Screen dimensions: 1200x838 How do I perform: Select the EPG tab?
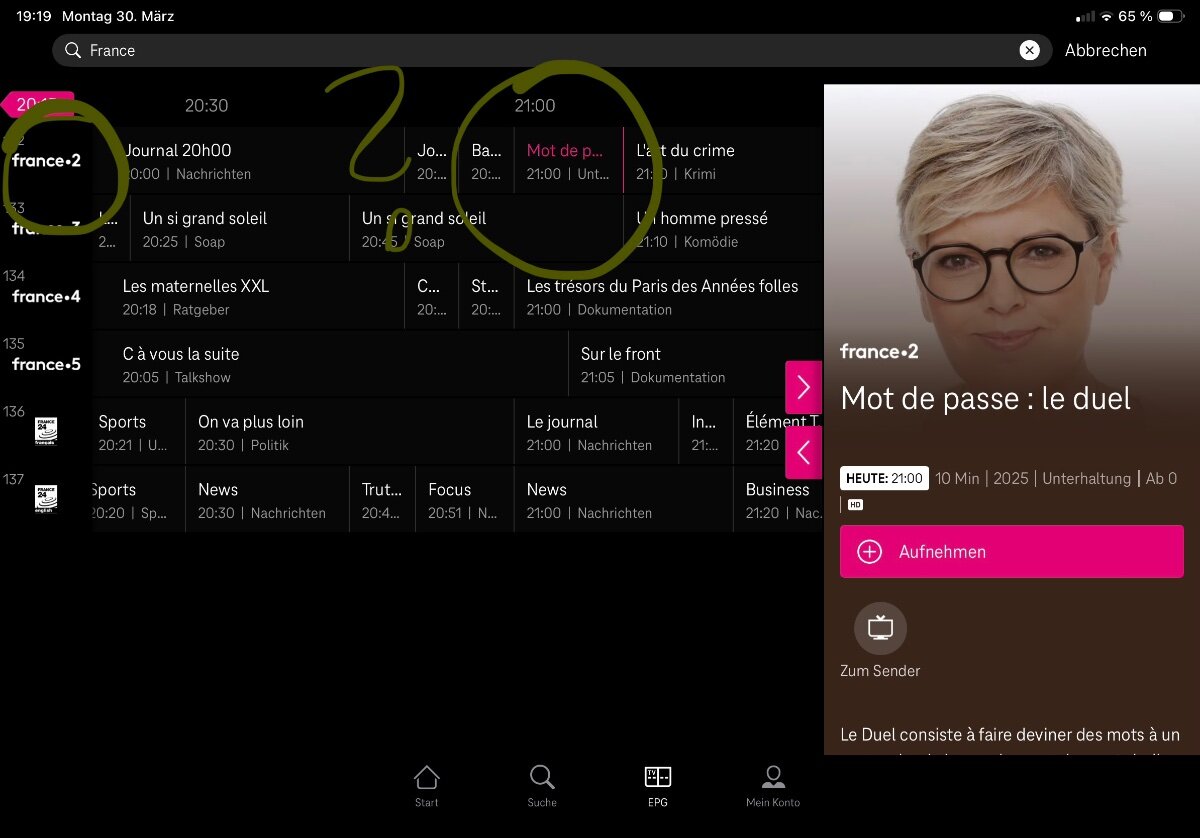pos(658,785)
